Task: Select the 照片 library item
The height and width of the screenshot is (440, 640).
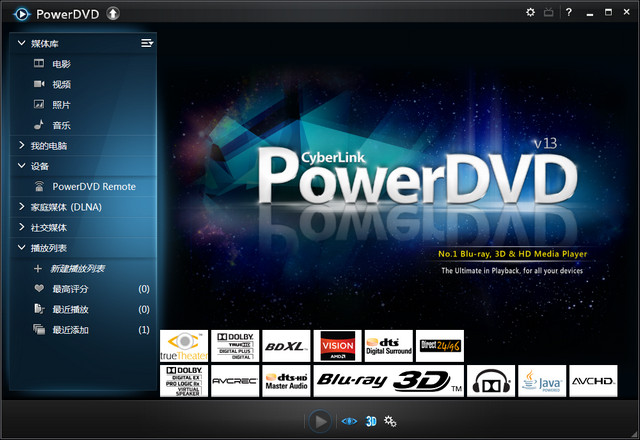Action: point(61,105)
